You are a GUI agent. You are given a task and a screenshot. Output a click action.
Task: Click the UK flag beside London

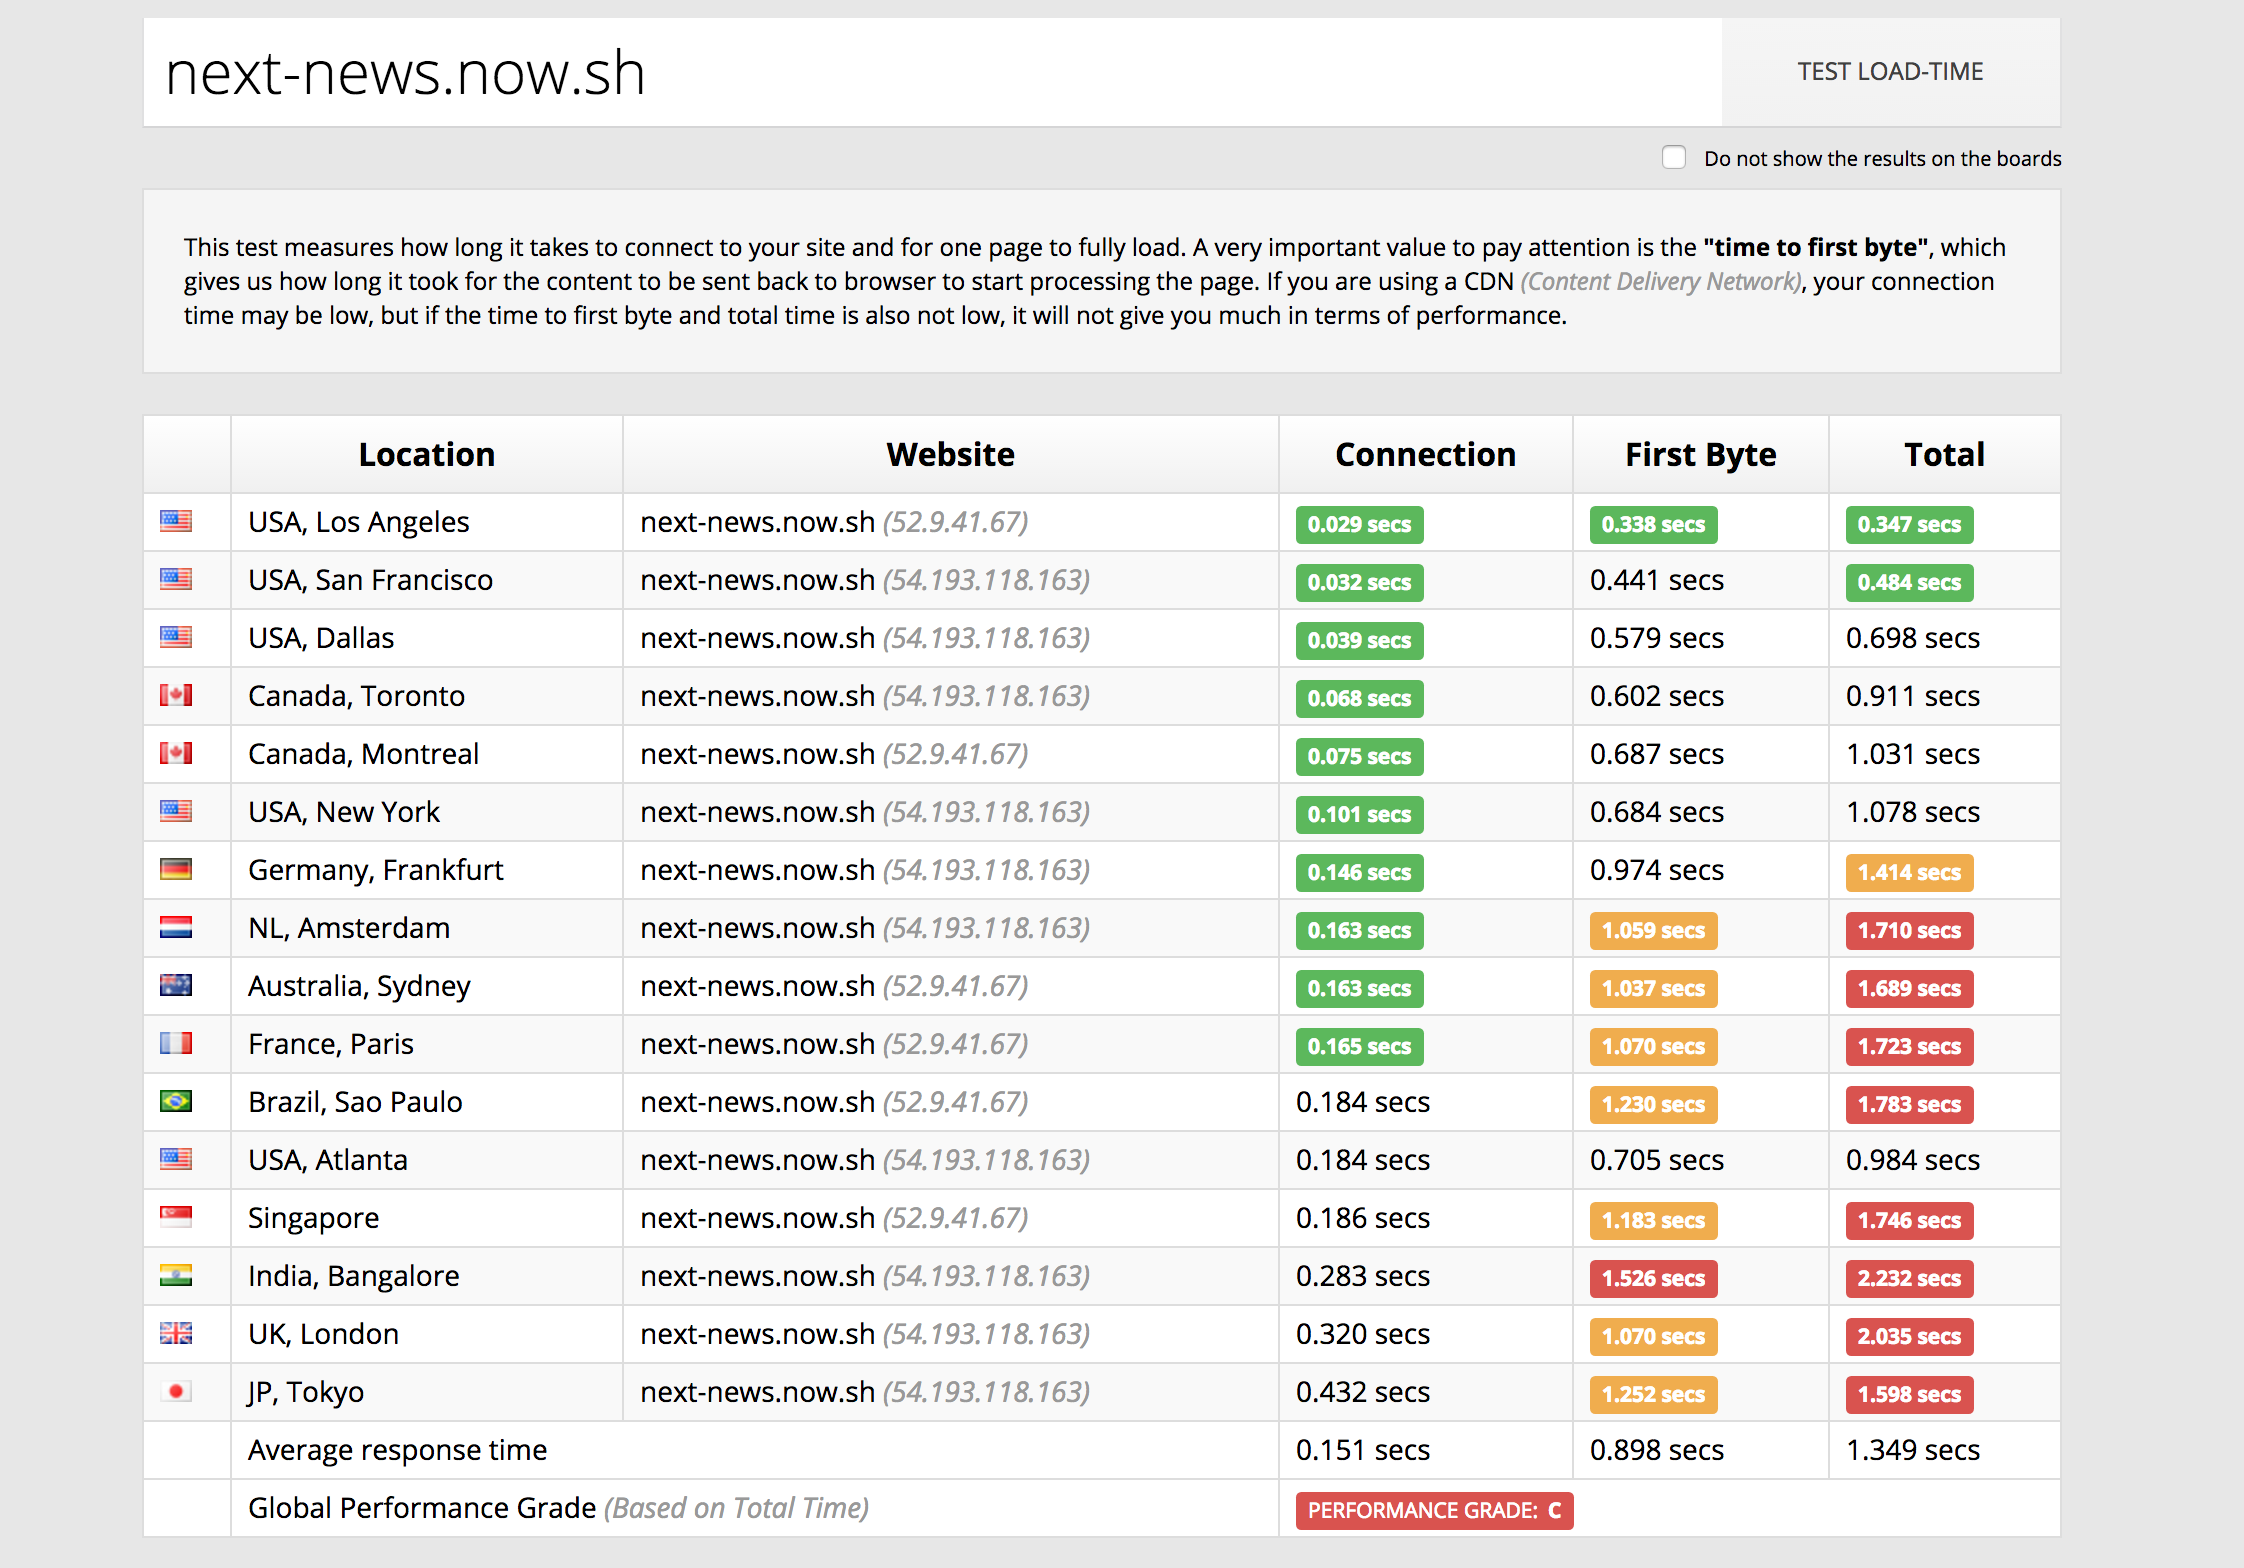176,1333
